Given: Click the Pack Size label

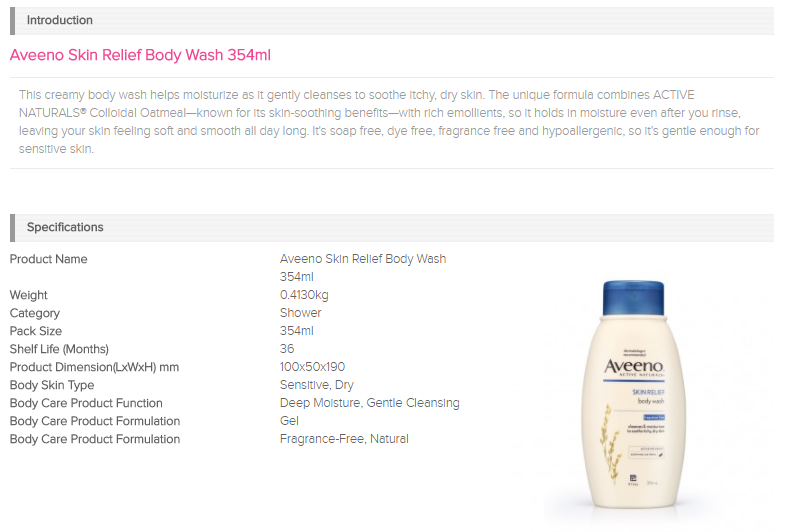Looking at the screenshot, I should click(36, 331).
